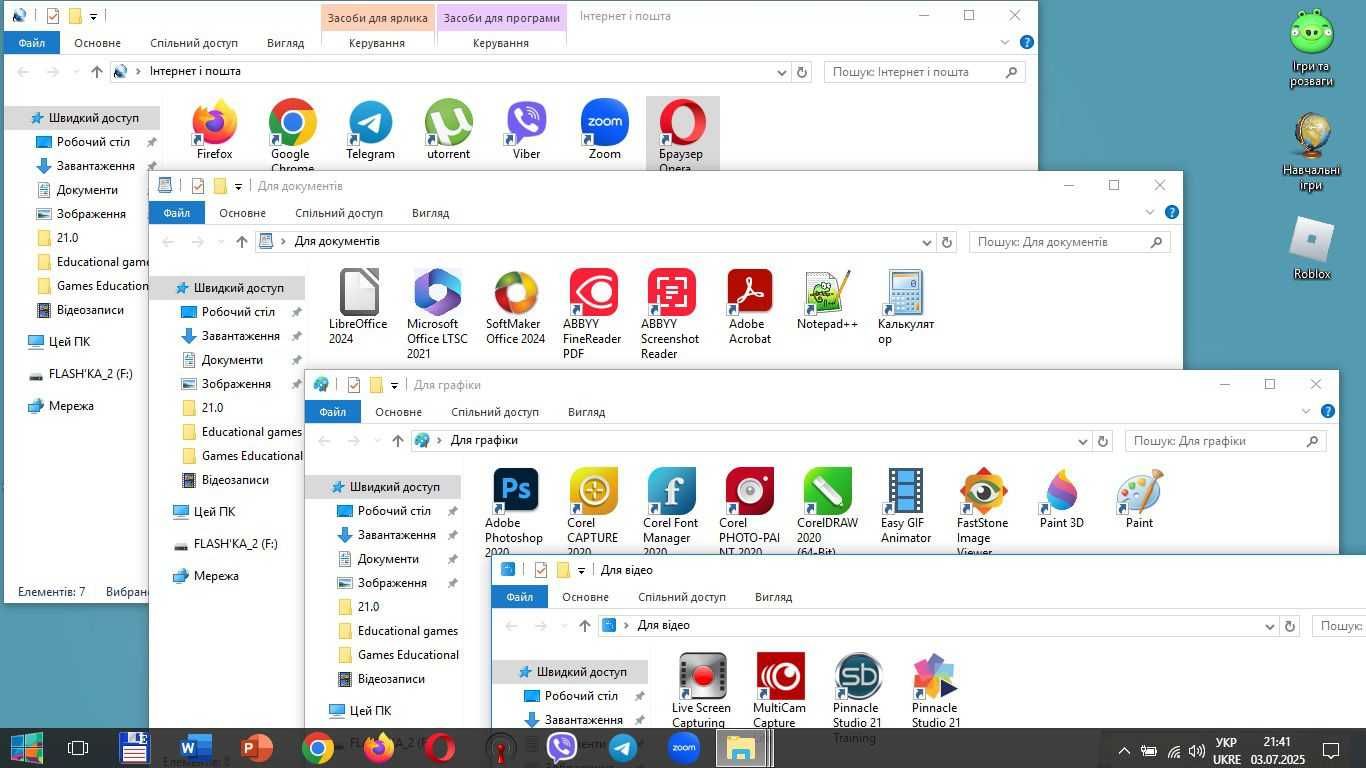Select the Easy GIF Animator shortcut

905,505
